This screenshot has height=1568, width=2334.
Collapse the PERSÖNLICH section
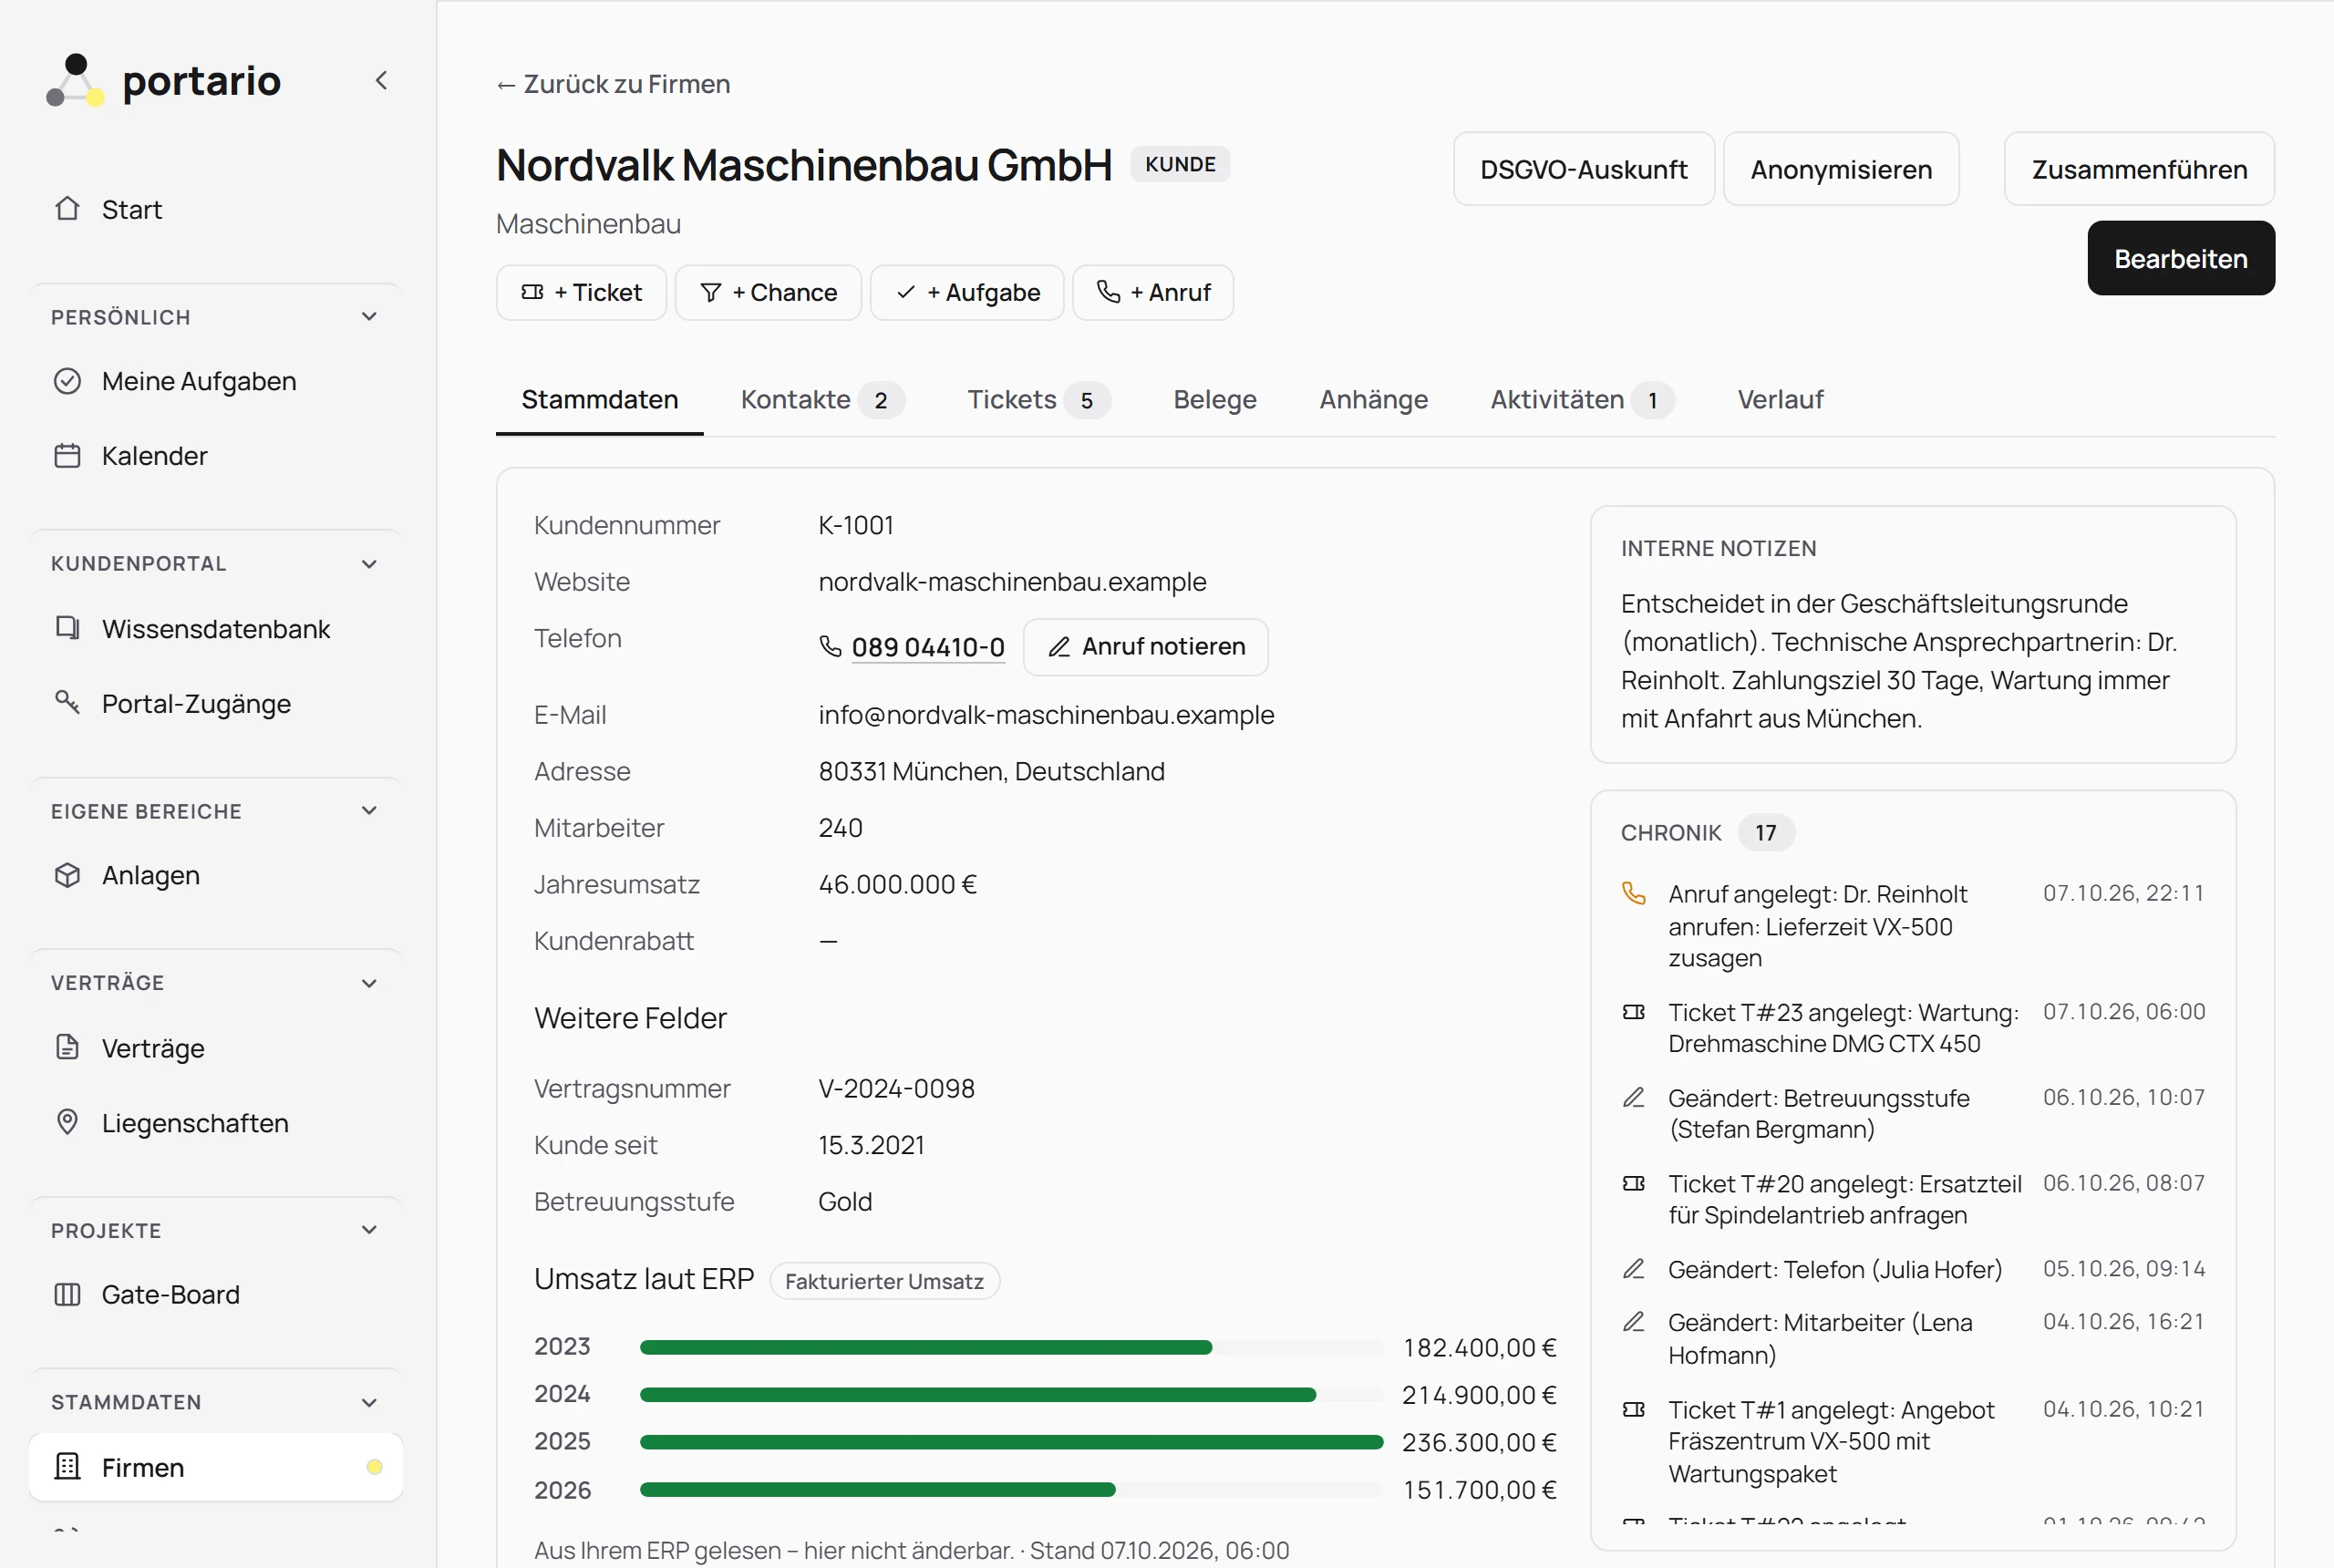[369, 317]
